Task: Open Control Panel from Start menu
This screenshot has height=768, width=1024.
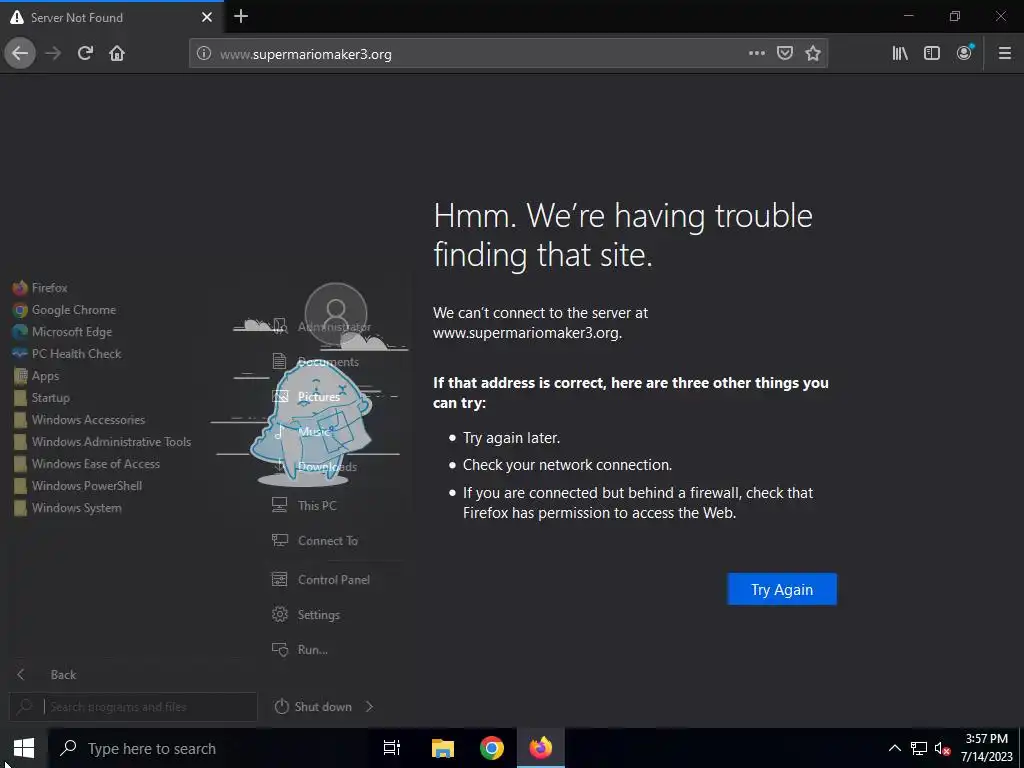Action: coord(321,579)
